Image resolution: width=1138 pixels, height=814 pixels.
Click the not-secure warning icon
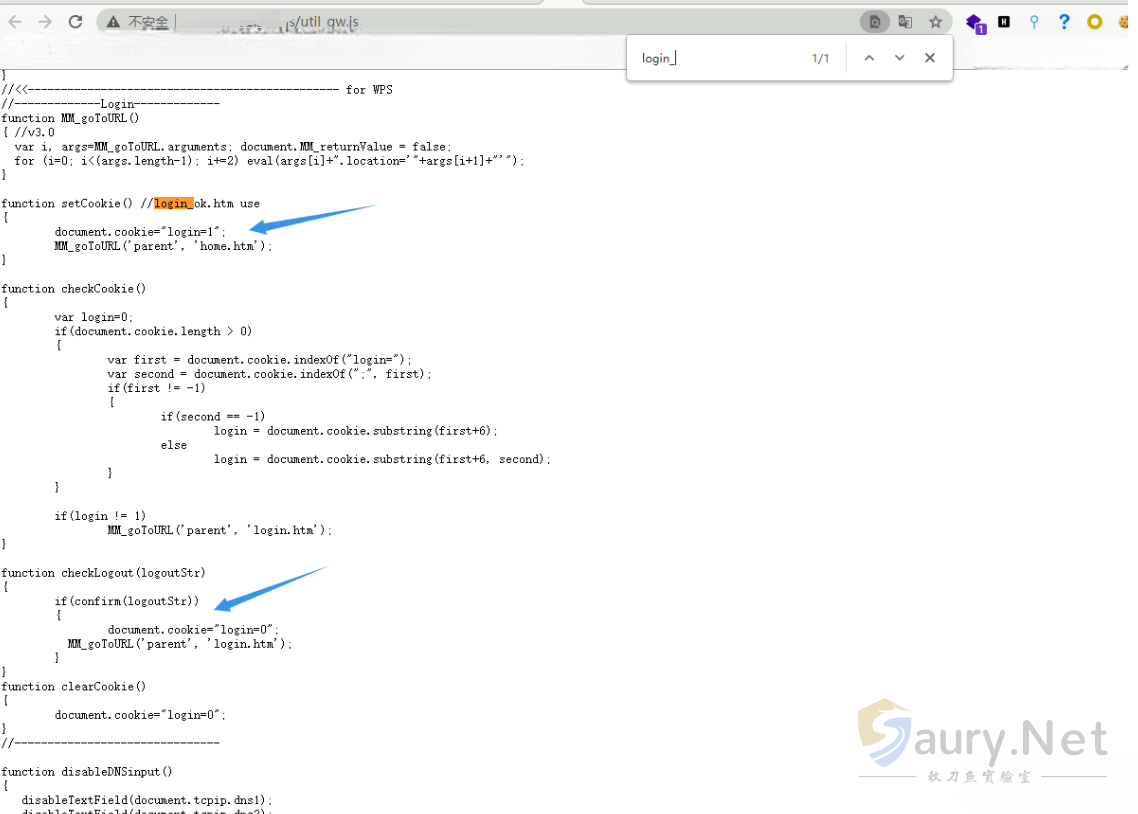point(114,22)
